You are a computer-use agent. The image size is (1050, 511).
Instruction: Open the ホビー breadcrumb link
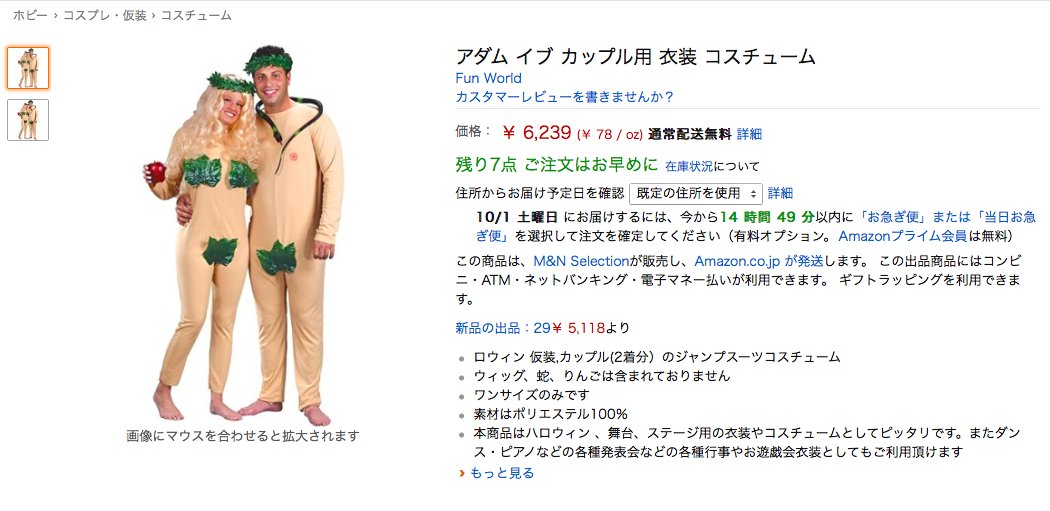(30, 15)
